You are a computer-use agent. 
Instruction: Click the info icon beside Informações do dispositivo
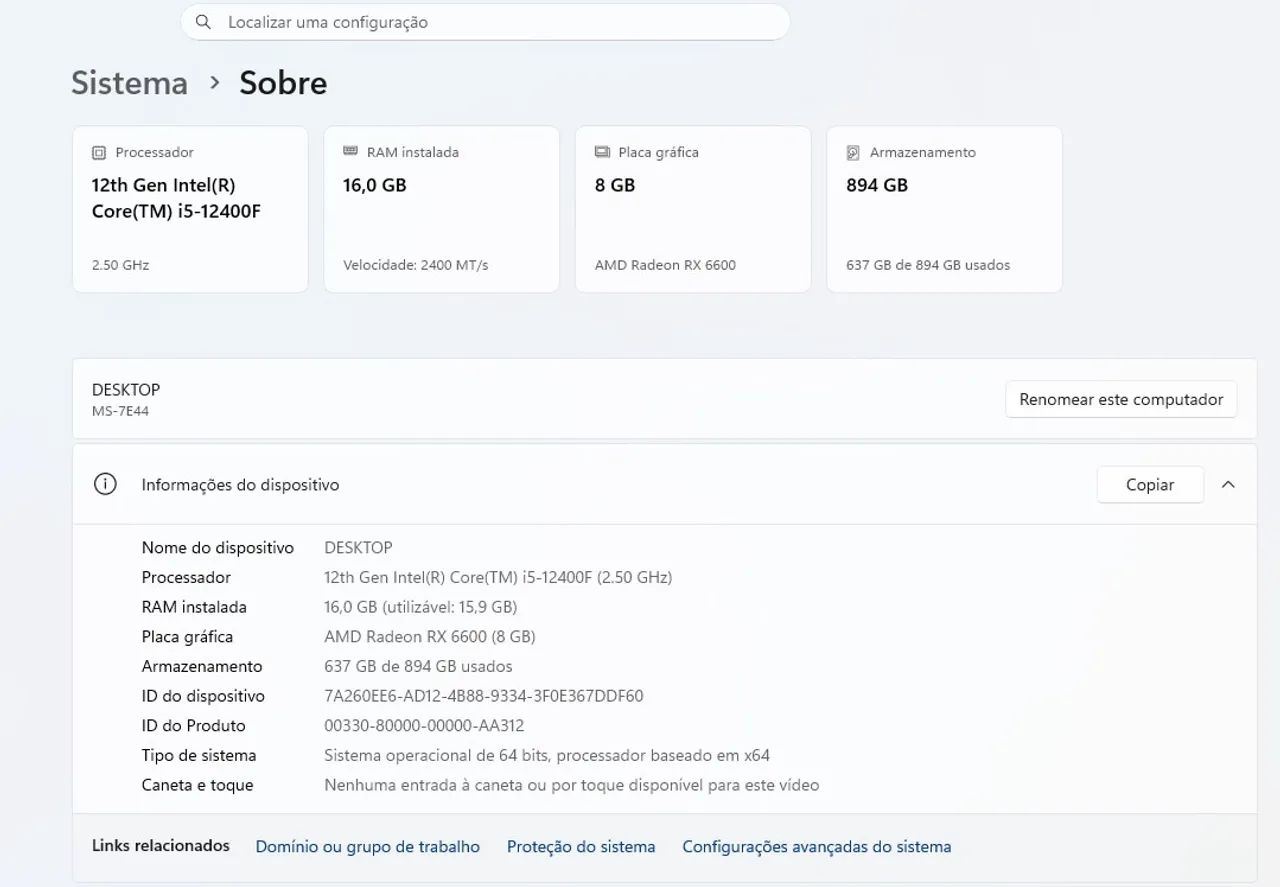105,484
